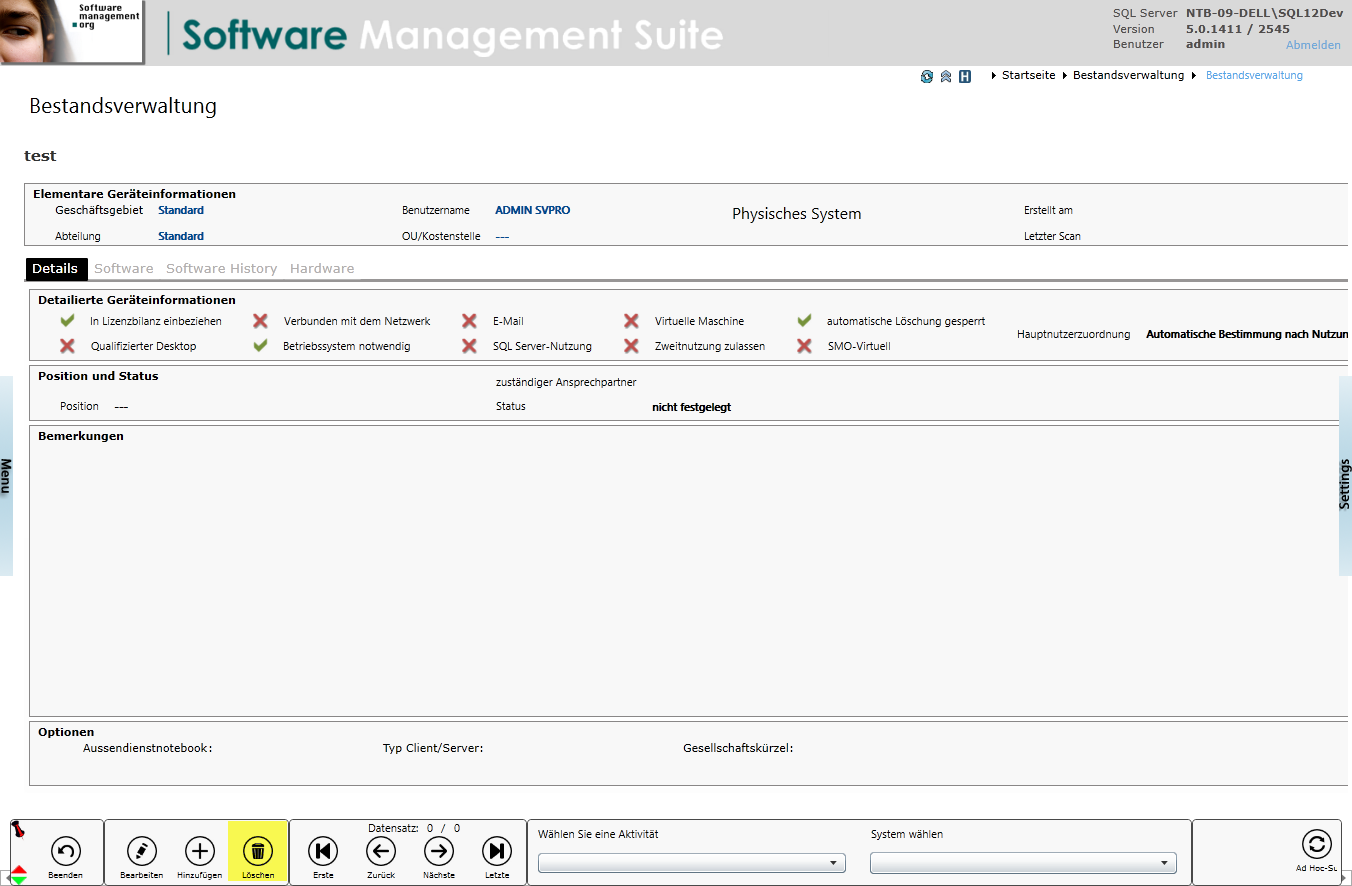This screenshot has height=886, width=1352.
Task: Open 'Wählen Sie eine Aktivität' dropdown
Action: click(x=692, y=863)
